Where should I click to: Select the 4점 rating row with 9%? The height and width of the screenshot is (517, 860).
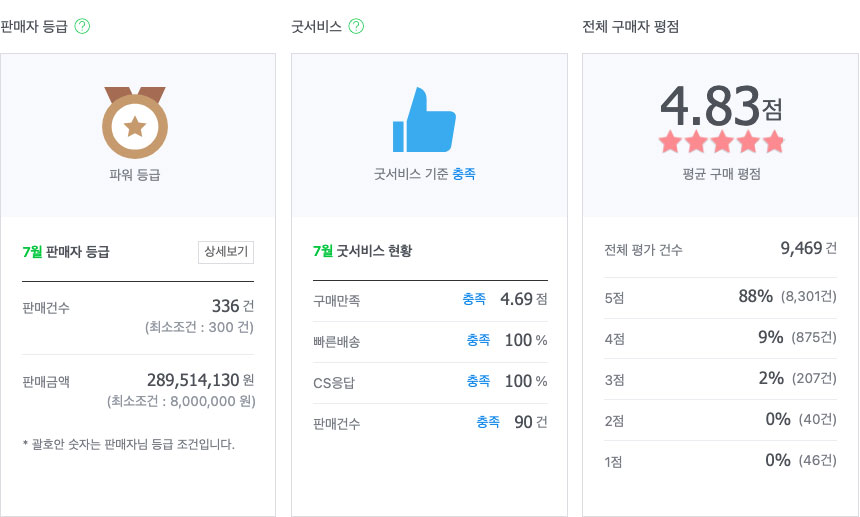721,337
